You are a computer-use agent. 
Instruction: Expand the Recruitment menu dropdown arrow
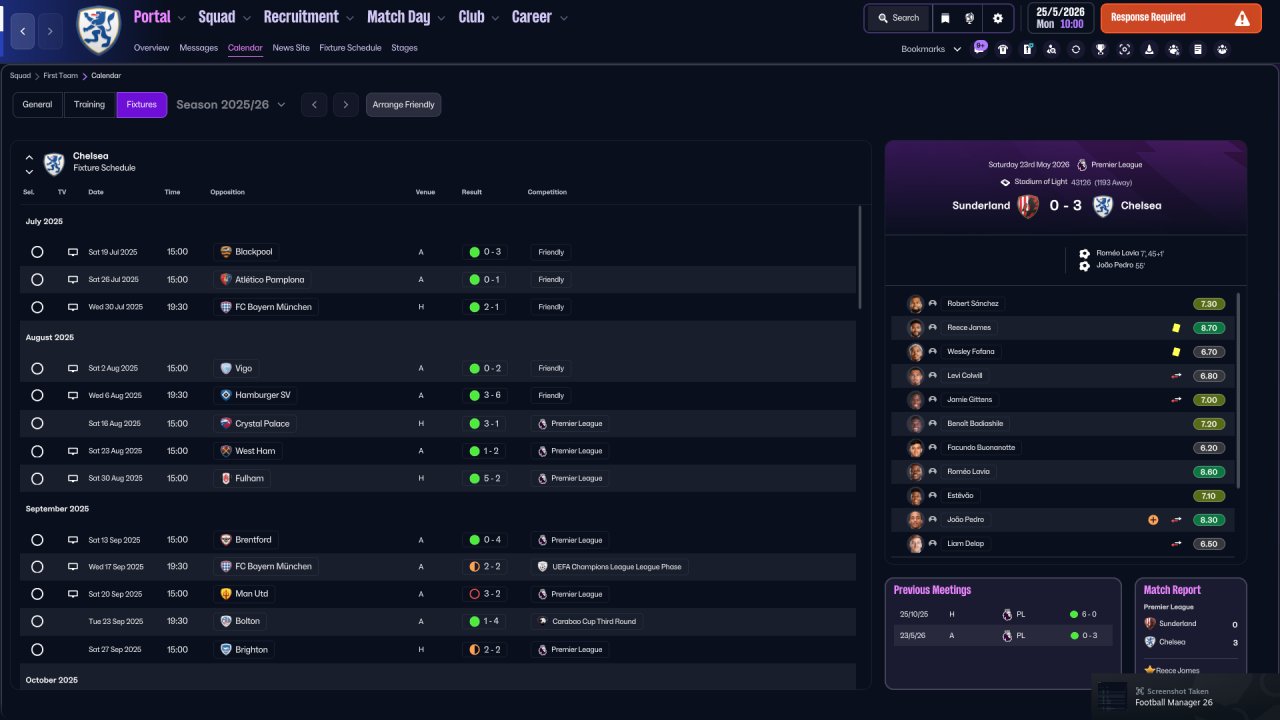pyautogui.click(x=349, y=18)
